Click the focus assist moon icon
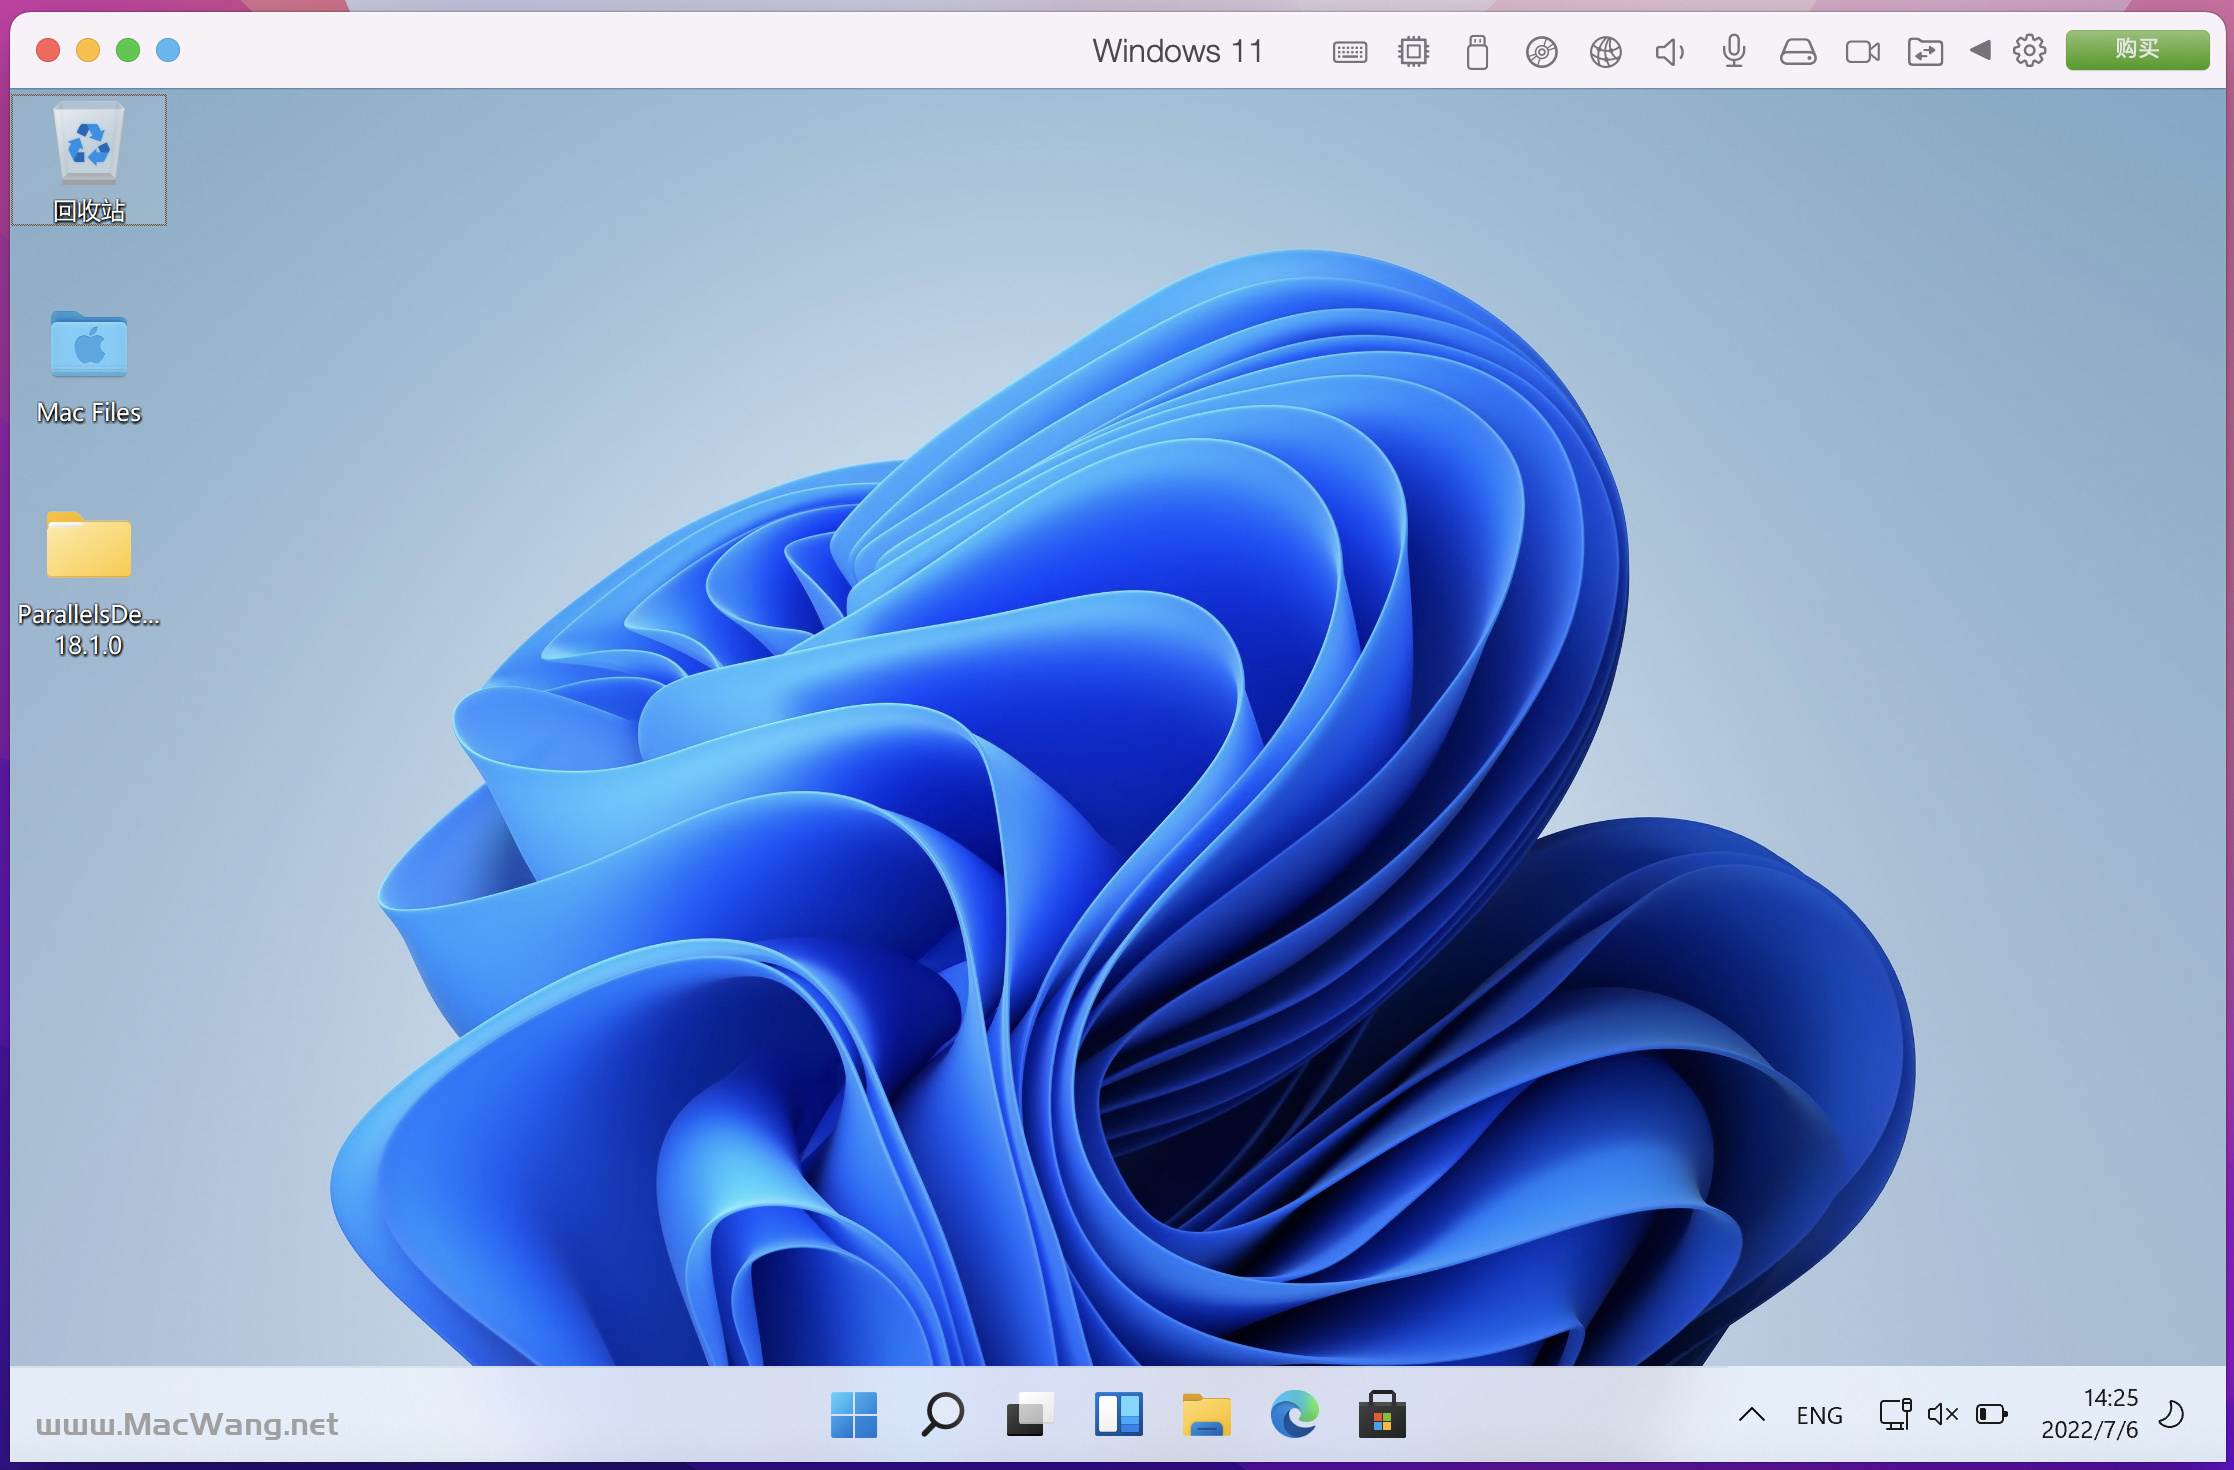Screen dimensions: 2234x1470 [x=2171, y=1414]
